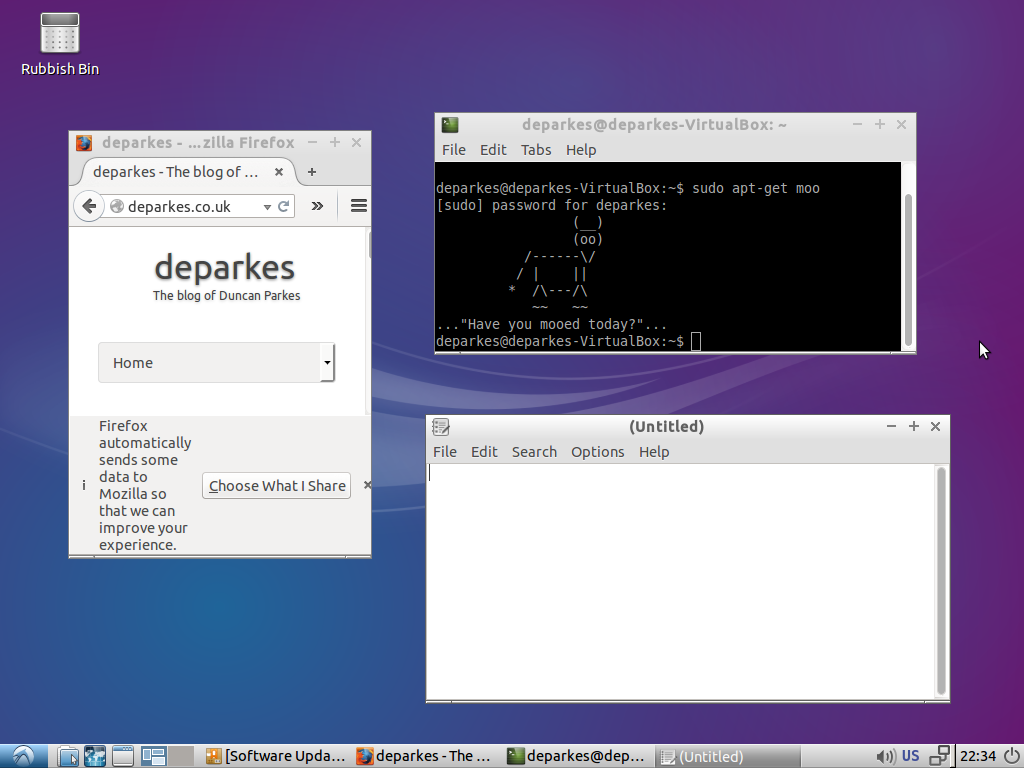
Task: Launch the PCManFM file manager from the taskbar
Action: point(67,756)
